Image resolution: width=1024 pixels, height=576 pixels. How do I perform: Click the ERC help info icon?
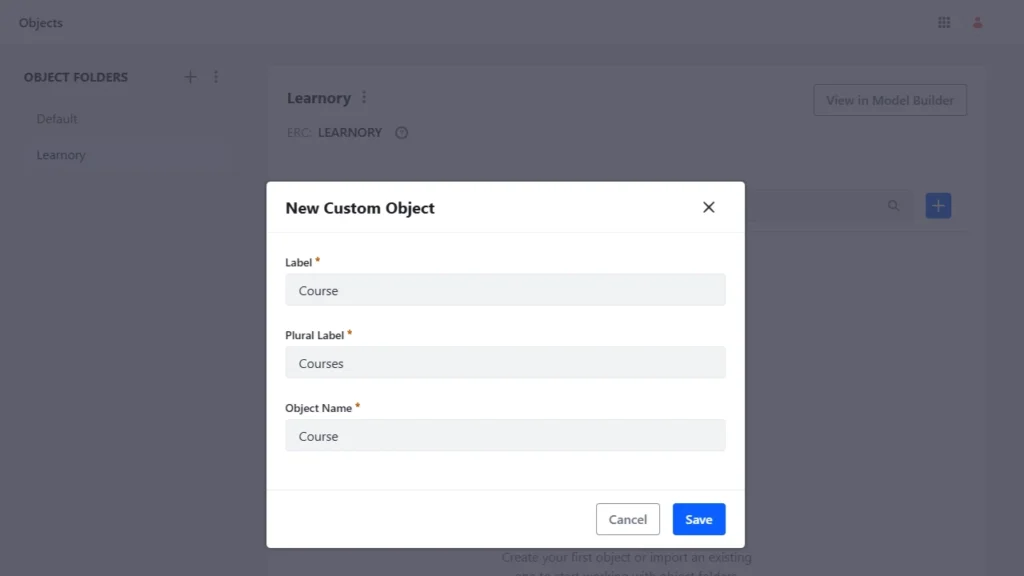[x=402, y=133]
